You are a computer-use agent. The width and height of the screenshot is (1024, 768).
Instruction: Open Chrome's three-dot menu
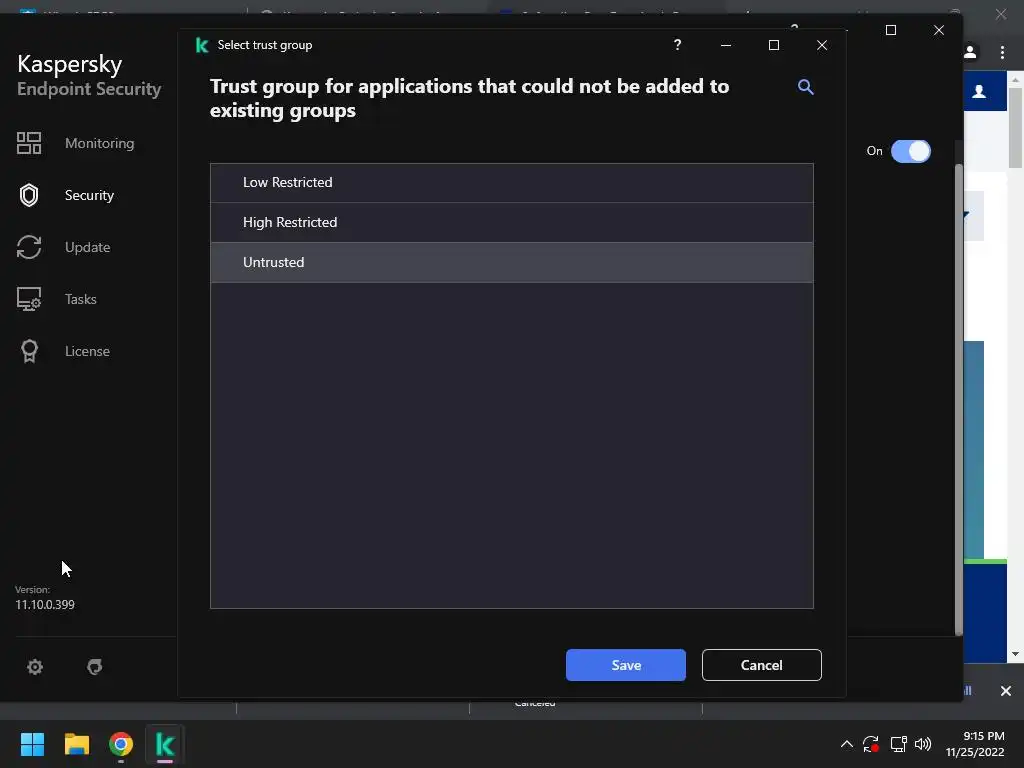tap(1002, 52)
